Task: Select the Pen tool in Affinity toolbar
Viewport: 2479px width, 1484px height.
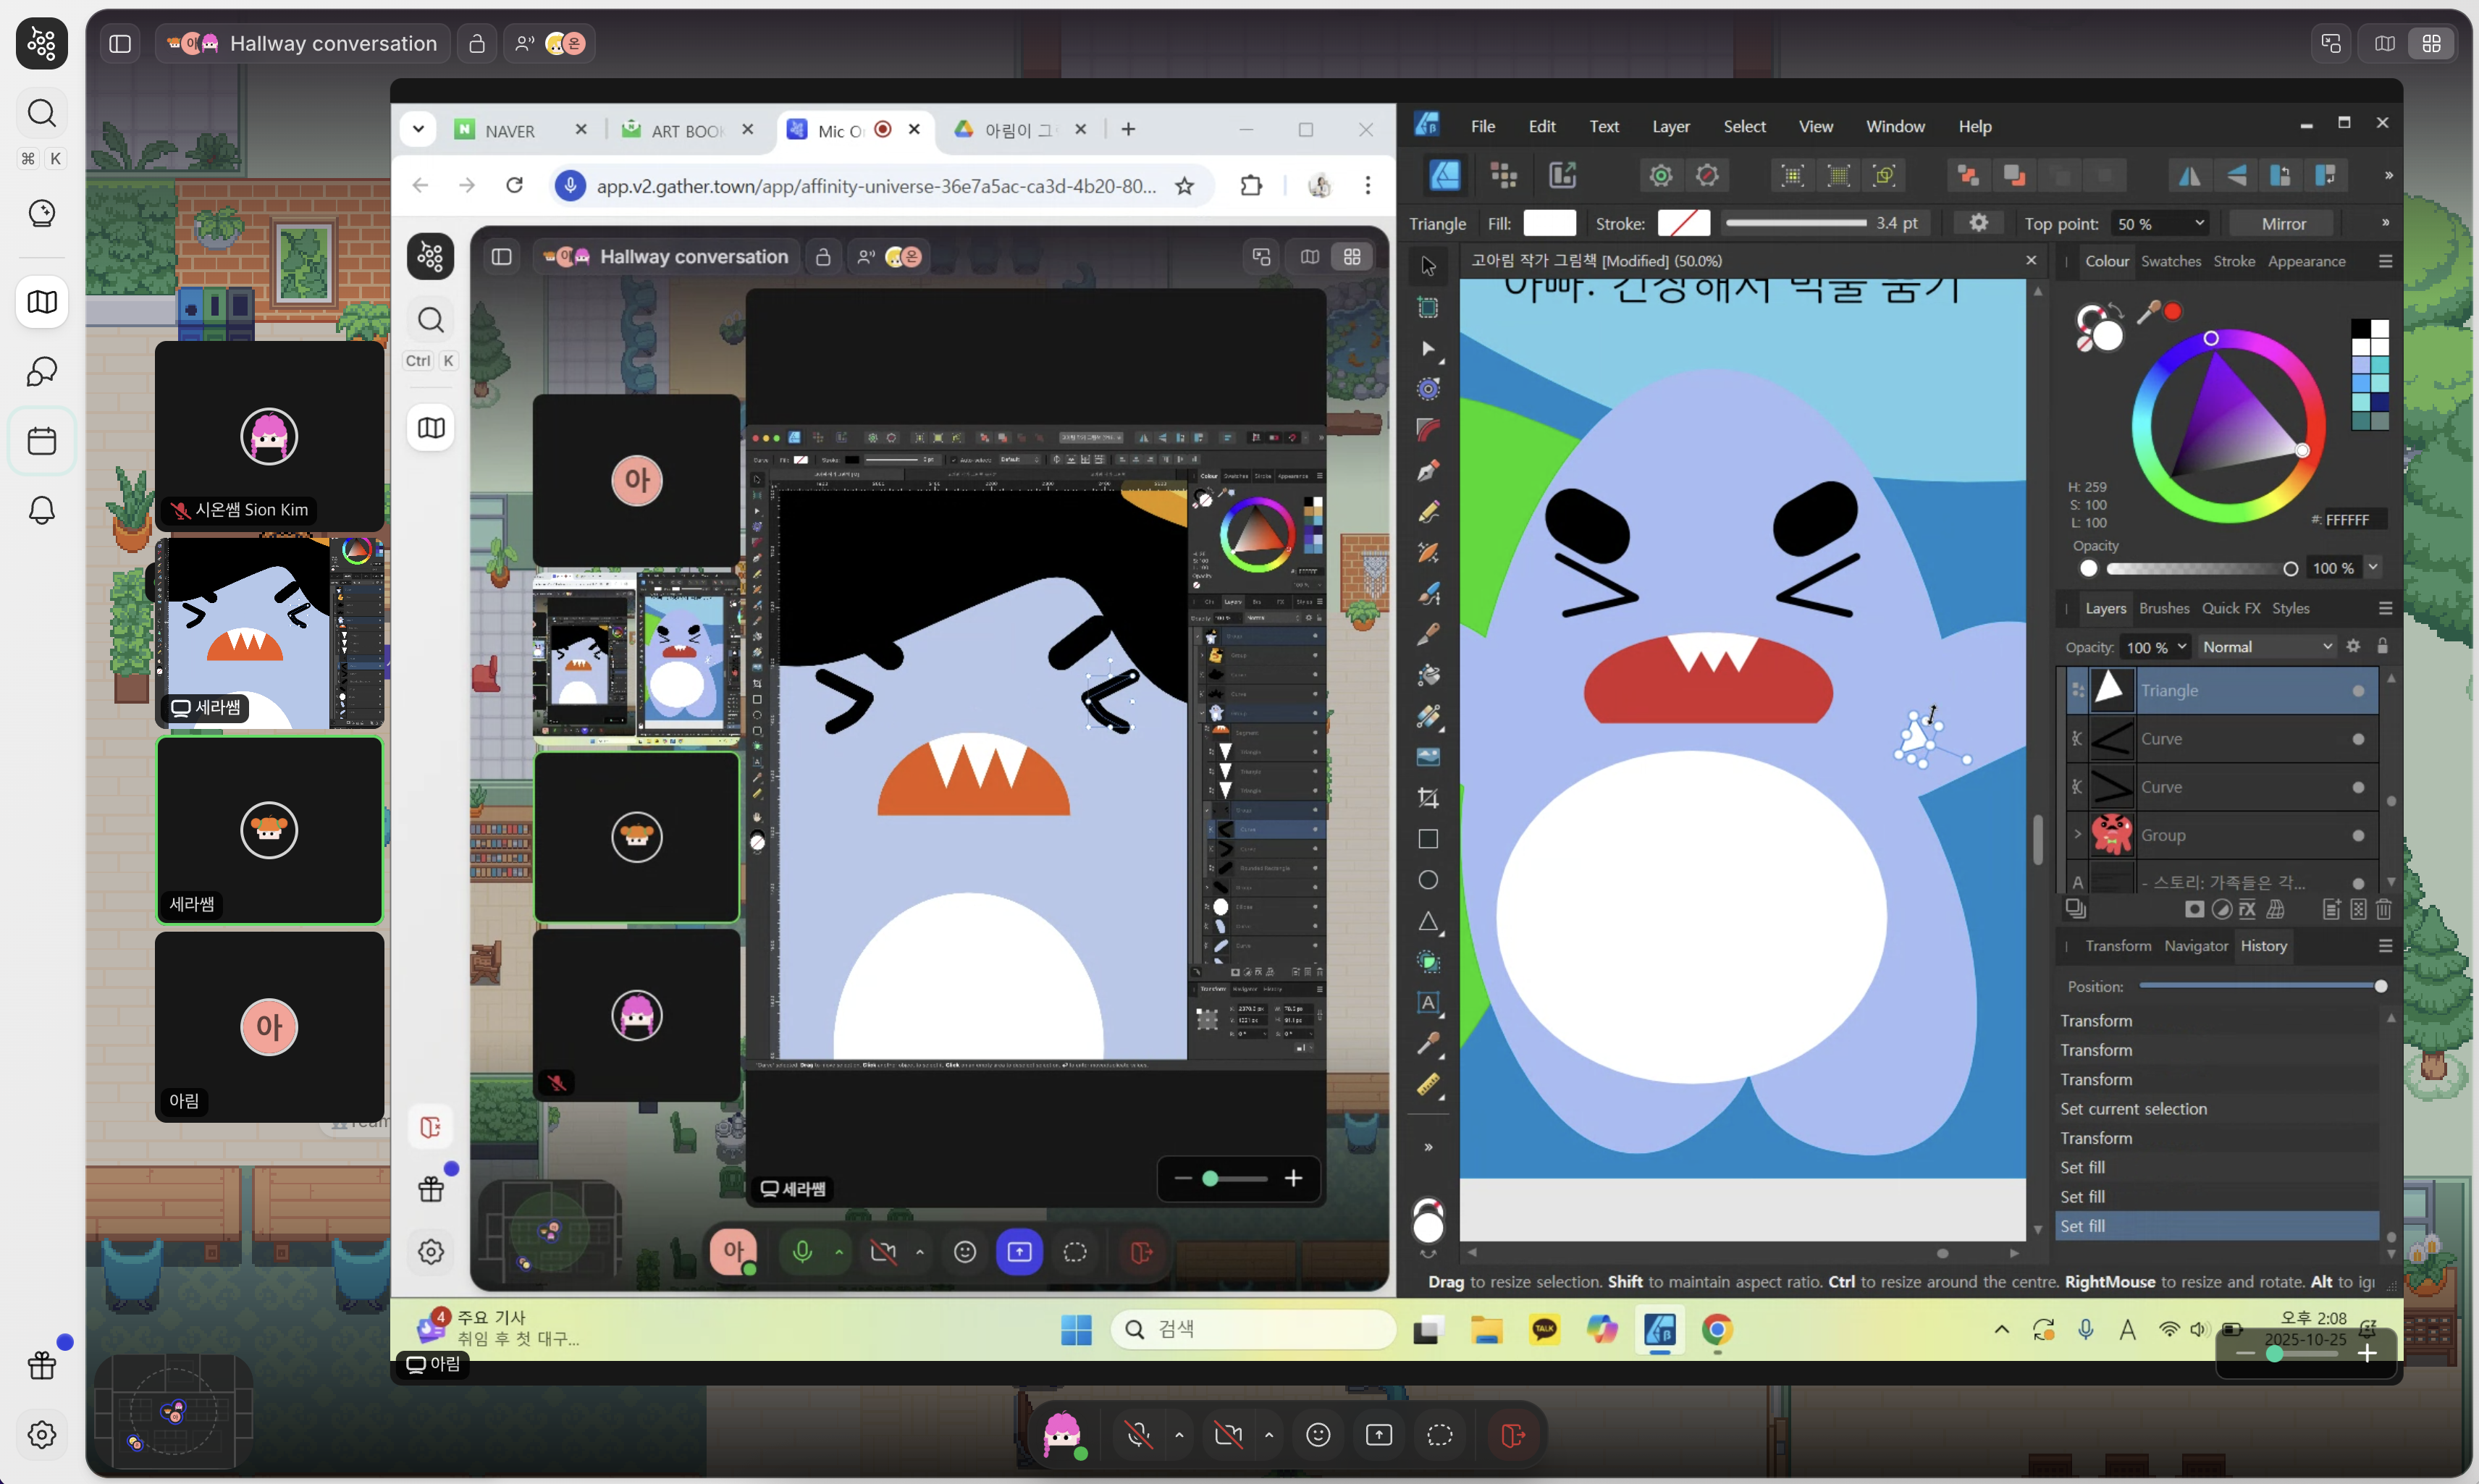Action: click(1428, 470)
